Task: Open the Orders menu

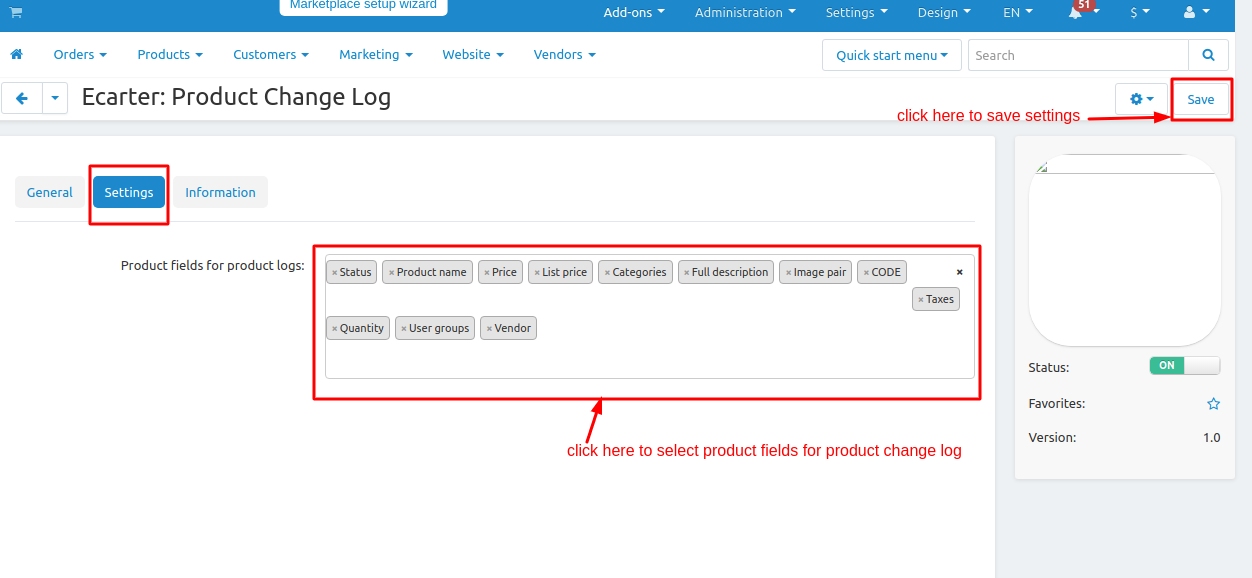Action: click(x=80, y=55)
